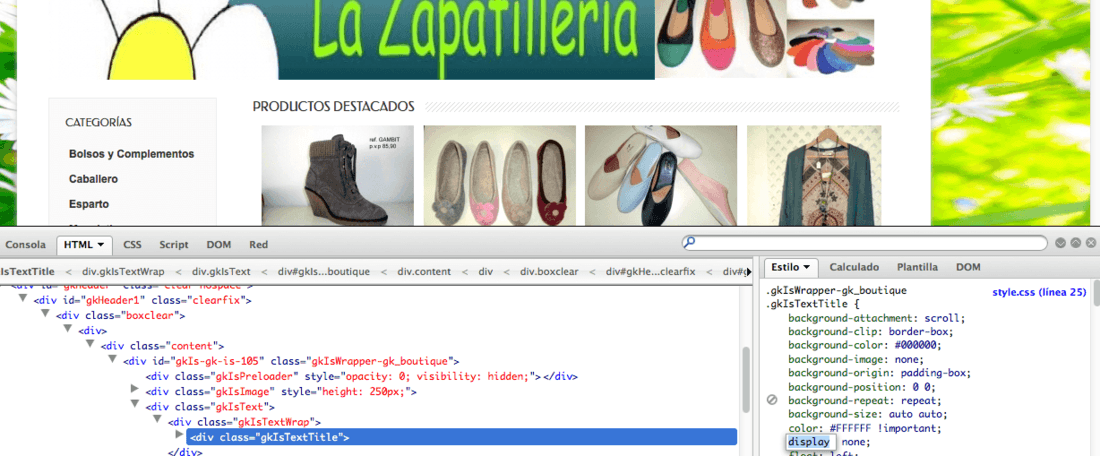Open the Caballero category link
This screenshot has width=1100, height=456.
coord(93,179)
